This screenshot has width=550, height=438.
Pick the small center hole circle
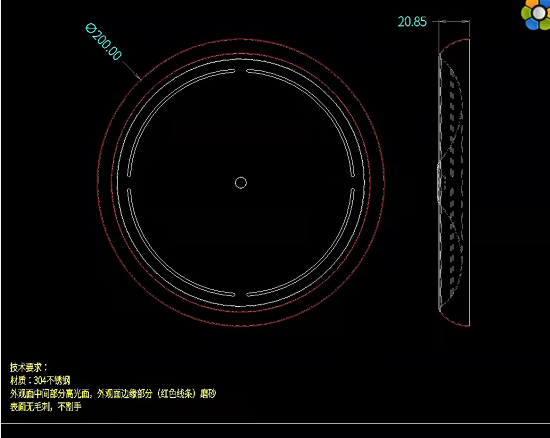[x=241, y=183]
